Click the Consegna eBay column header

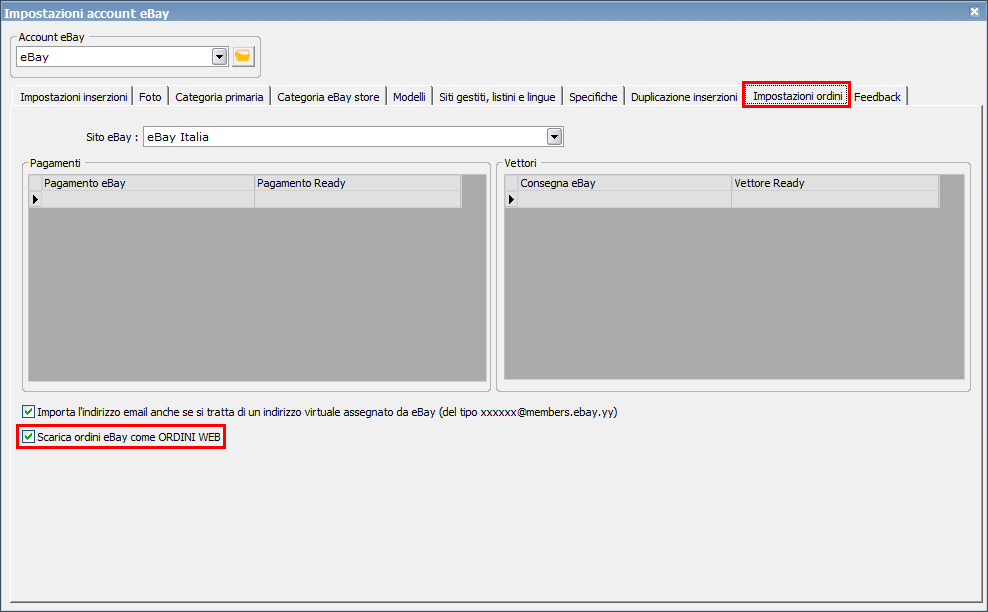[624, 183]
